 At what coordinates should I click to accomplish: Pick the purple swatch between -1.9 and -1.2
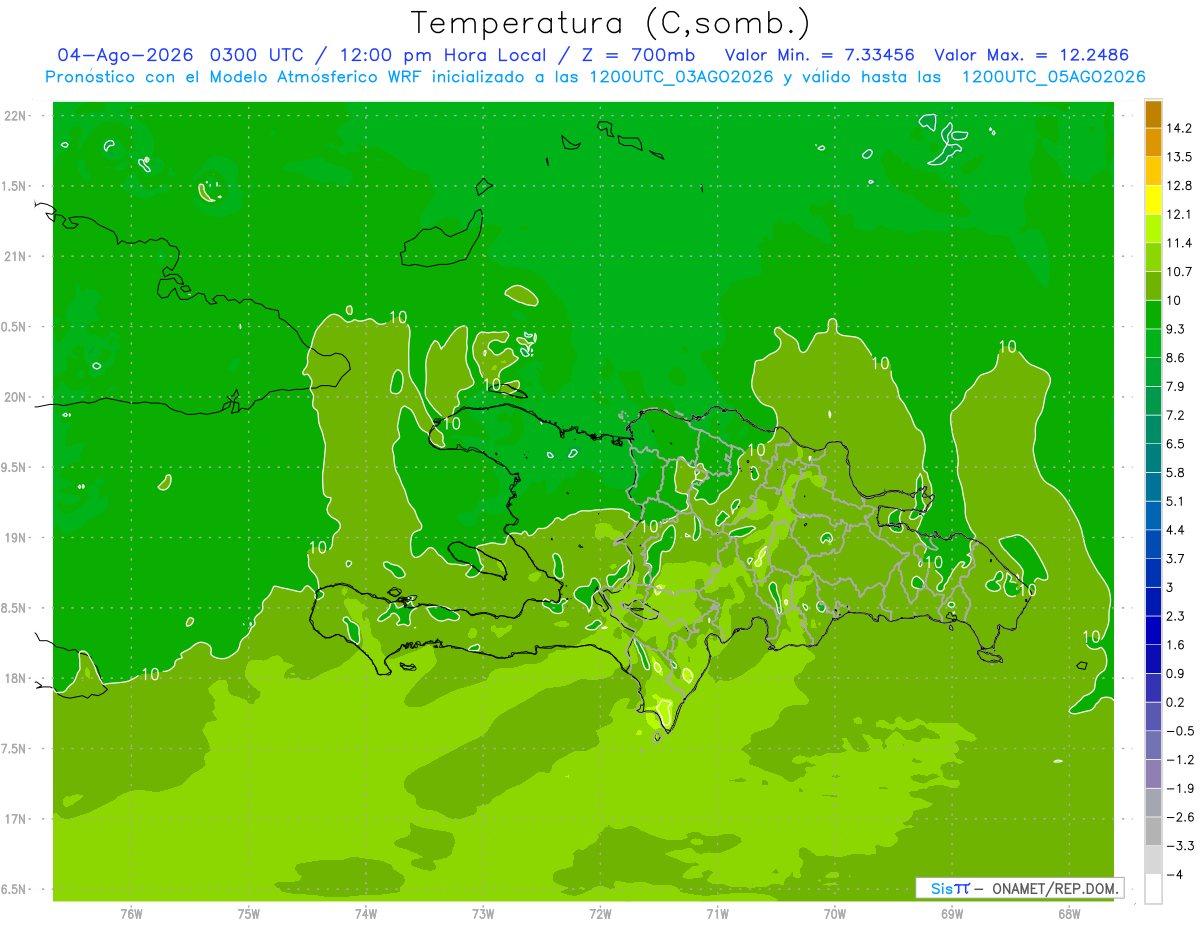click(1153, 774)
